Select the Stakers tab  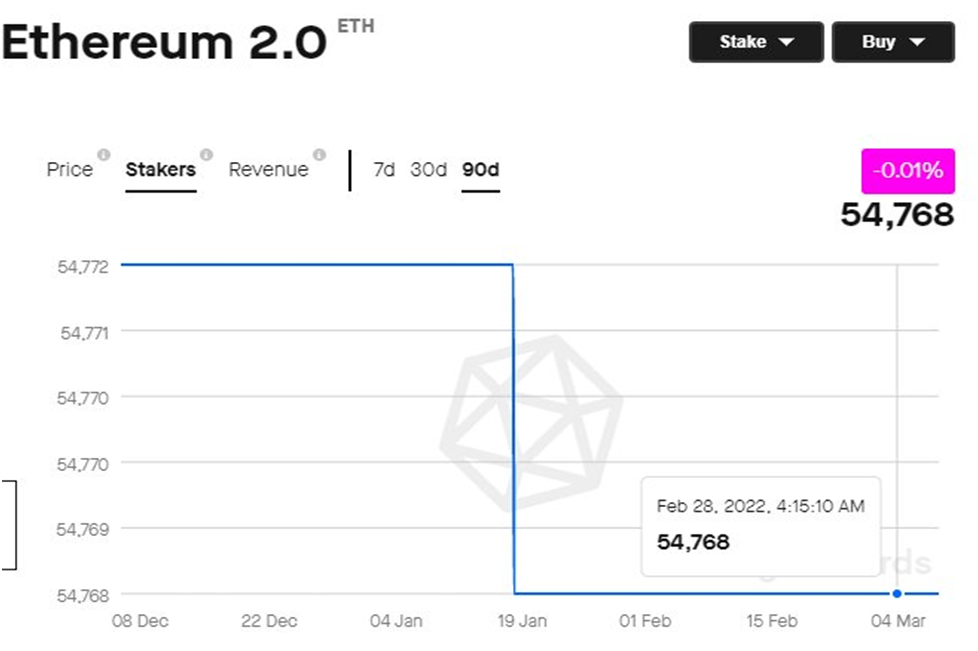(160, 170)
